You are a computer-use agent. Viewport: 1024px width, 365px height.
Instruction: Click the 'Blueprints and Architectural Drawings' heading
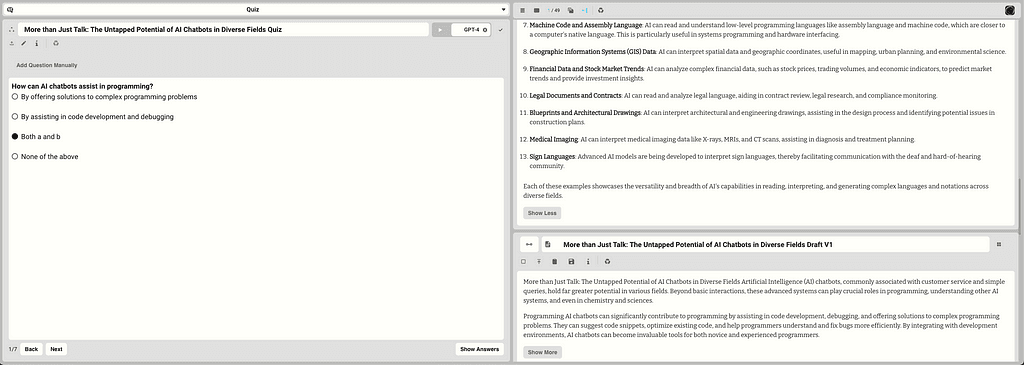(585, 113)
